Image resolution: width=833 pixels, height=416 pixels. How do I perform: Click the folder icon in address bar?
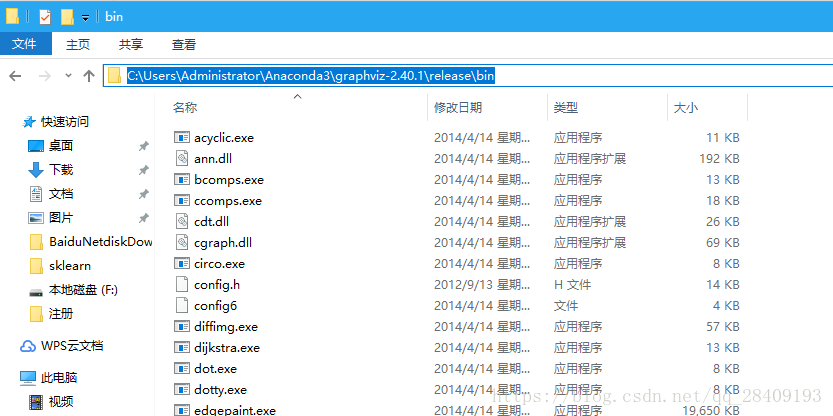114,76
